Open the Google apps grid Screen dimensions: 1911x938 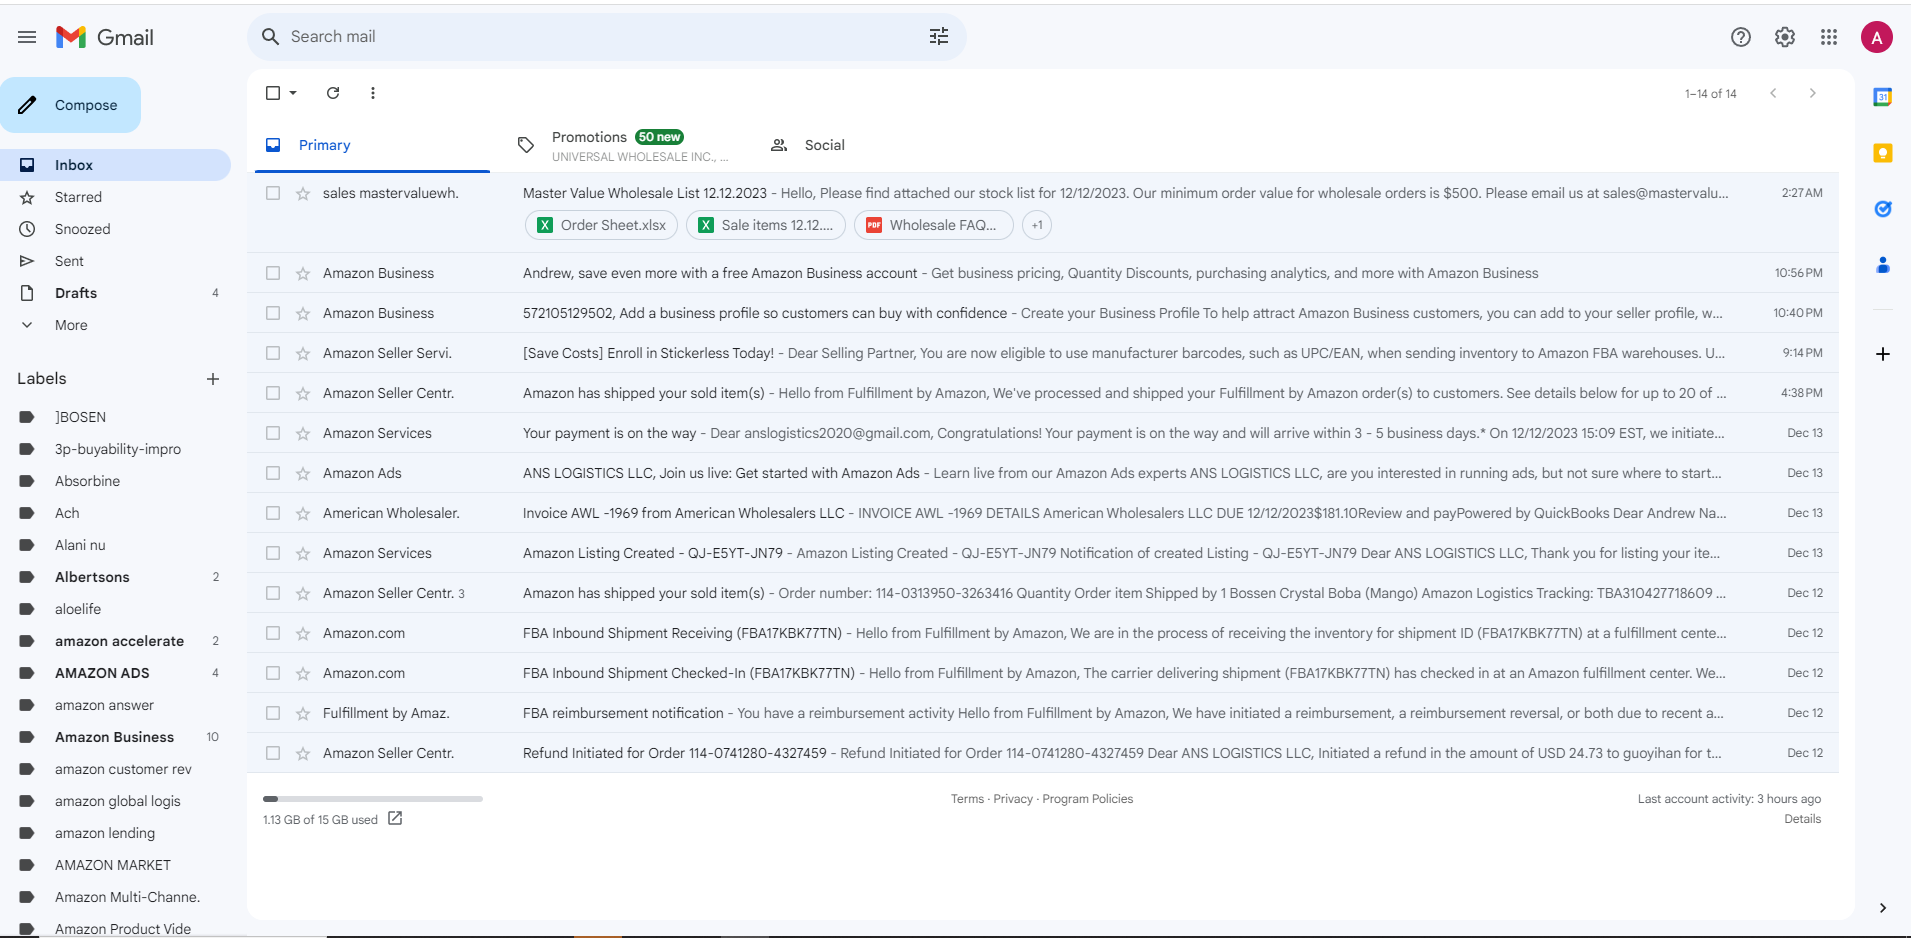(x=1829, y=37)
